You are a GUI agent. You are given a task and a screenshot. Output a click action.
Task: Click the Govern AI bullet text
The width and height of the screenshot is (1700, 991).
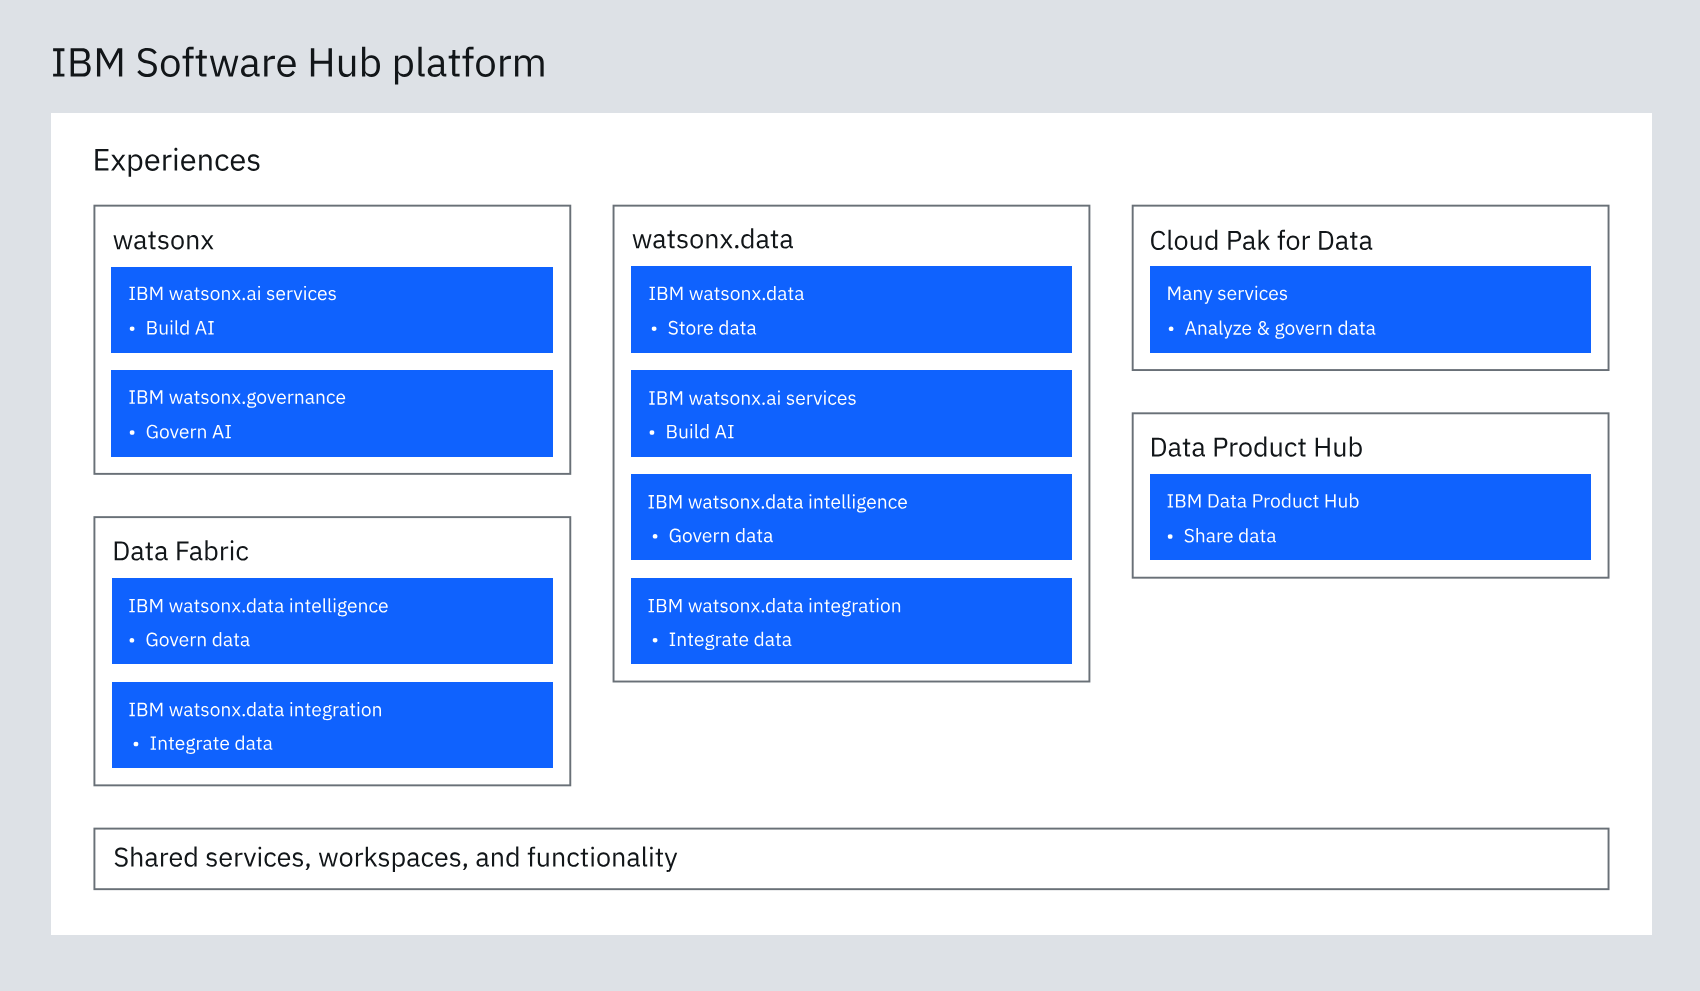point(188,432)
